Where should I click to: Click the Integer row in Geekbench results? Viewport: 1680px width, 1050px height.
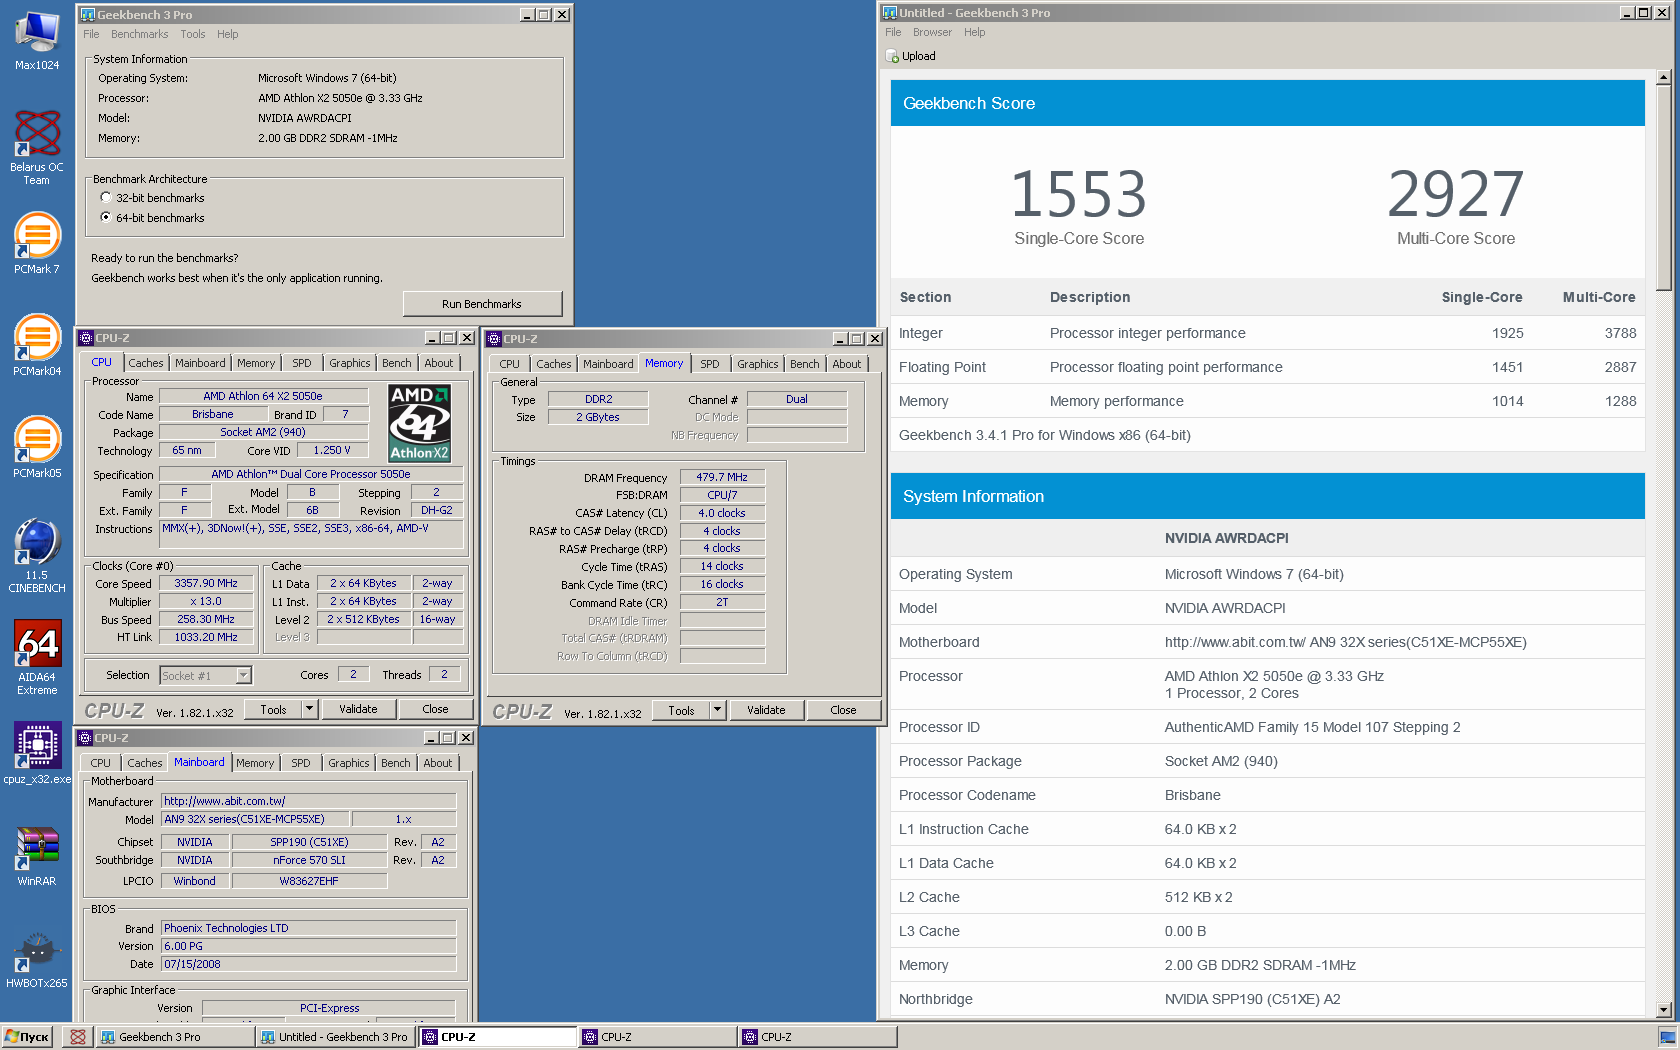1267,333
